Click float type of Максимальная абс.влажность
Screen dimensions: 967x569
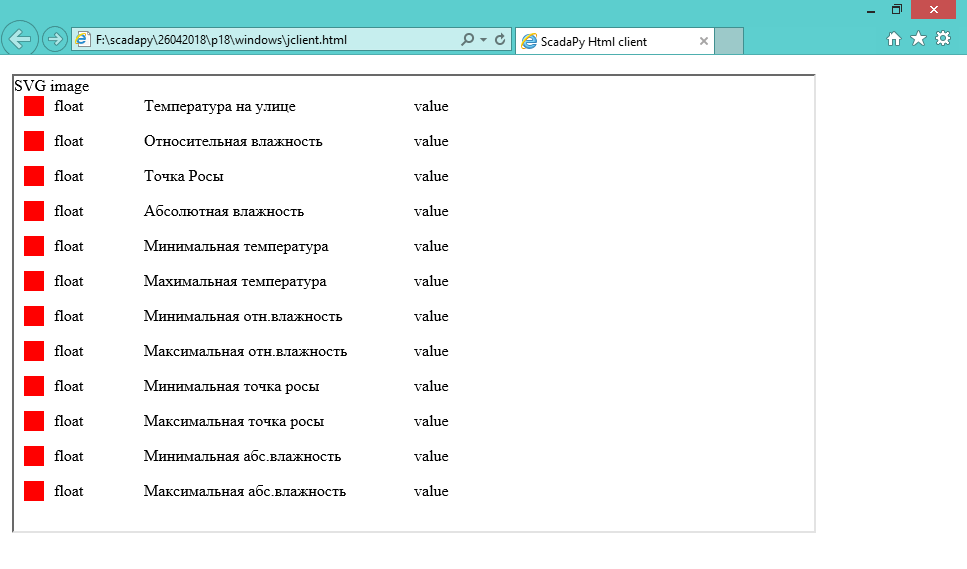coord(68,491)
